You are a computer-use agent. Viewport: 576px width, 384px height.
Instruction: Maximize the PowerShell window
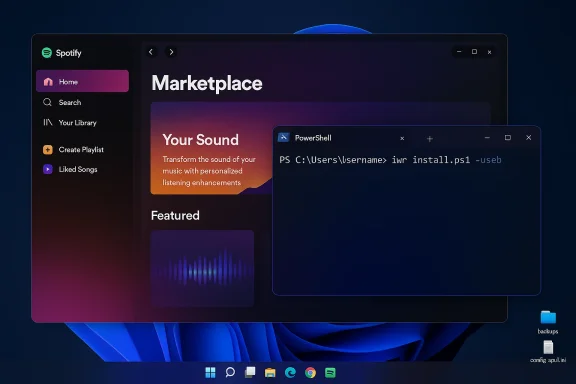pos(508,137)
